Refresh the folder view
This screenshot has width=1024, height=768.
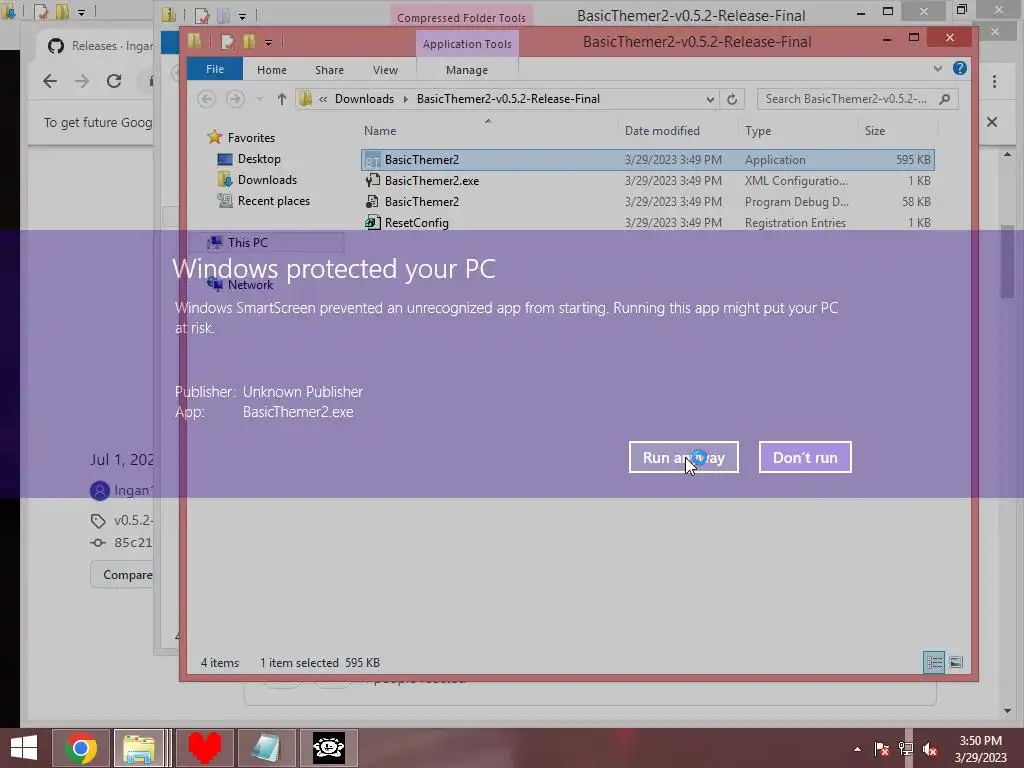(732, 99)
